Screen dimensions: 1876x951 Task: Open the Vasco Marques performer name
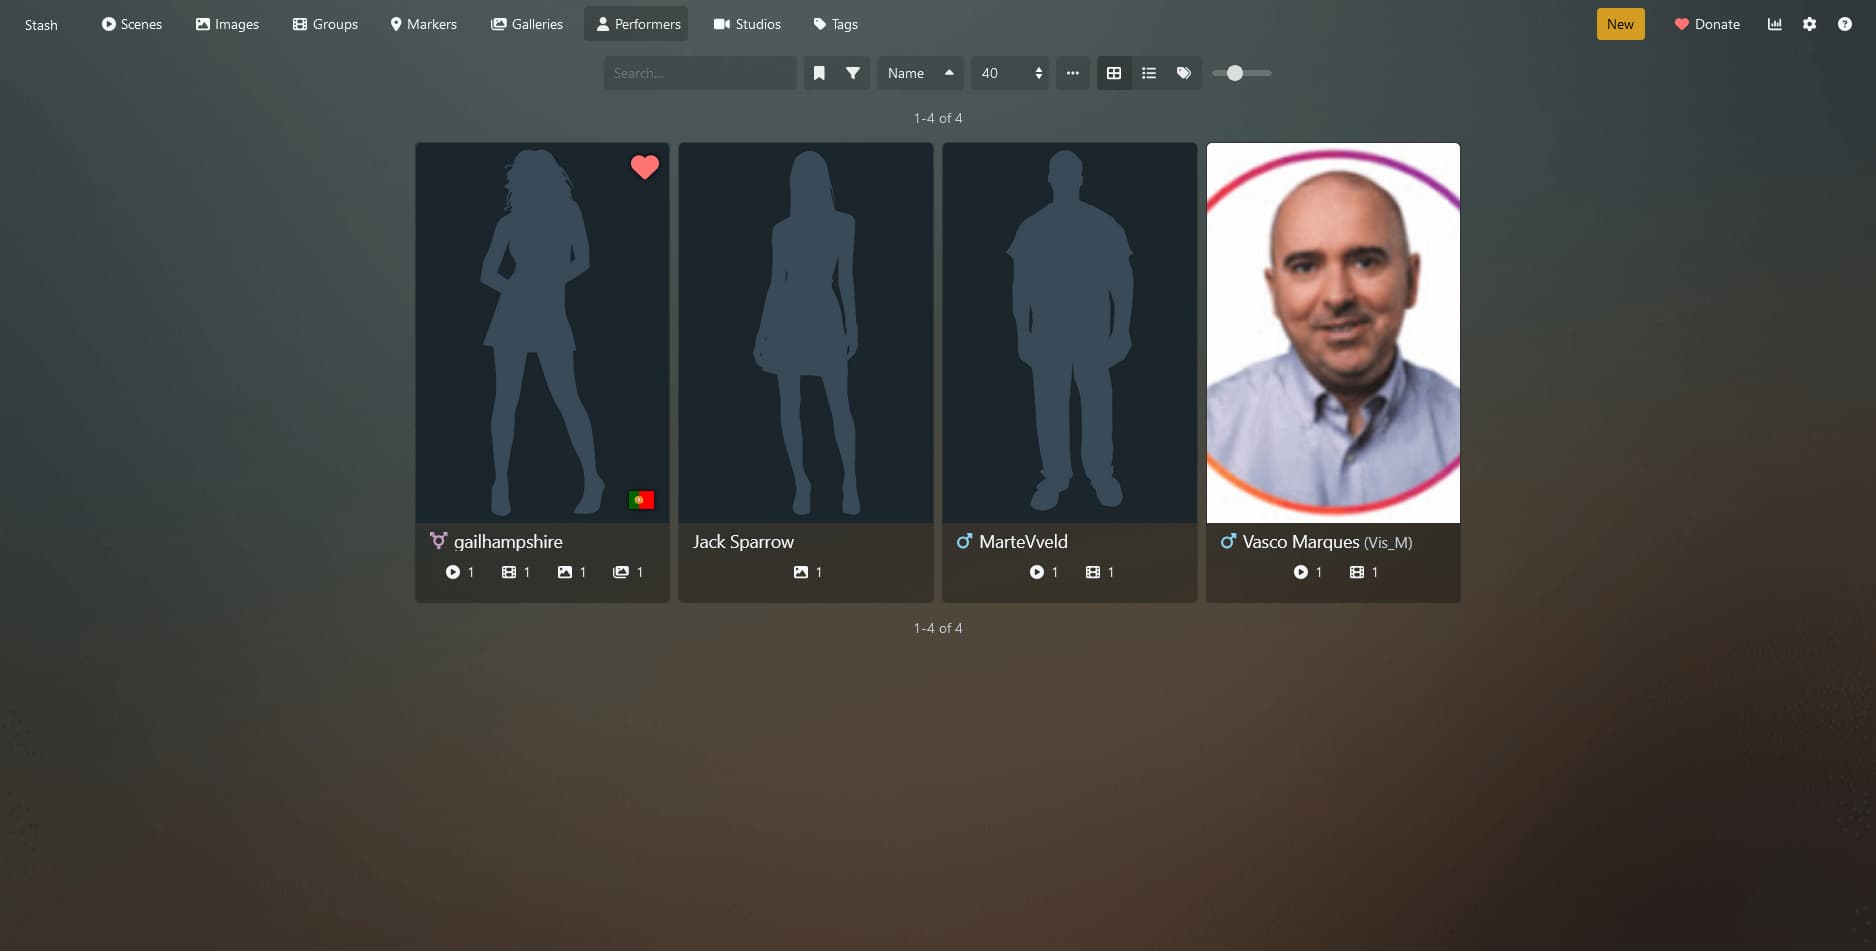1301,542
